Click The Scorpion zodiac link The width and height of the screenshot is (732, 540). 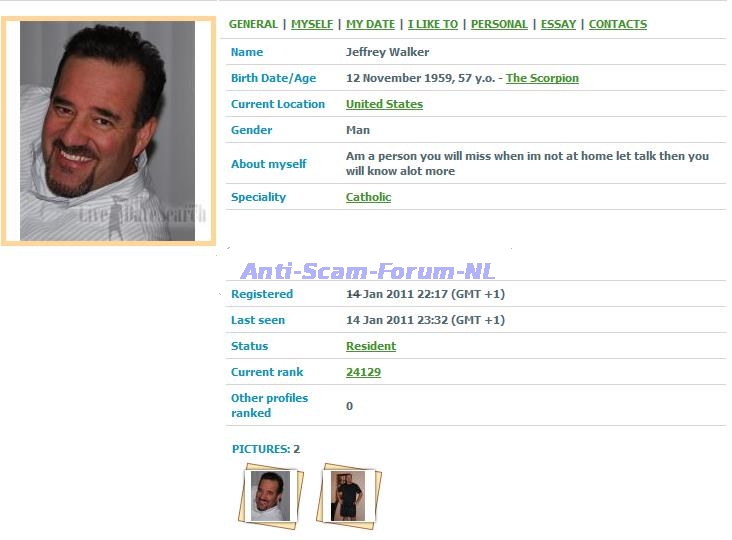[x=542, y=78]
